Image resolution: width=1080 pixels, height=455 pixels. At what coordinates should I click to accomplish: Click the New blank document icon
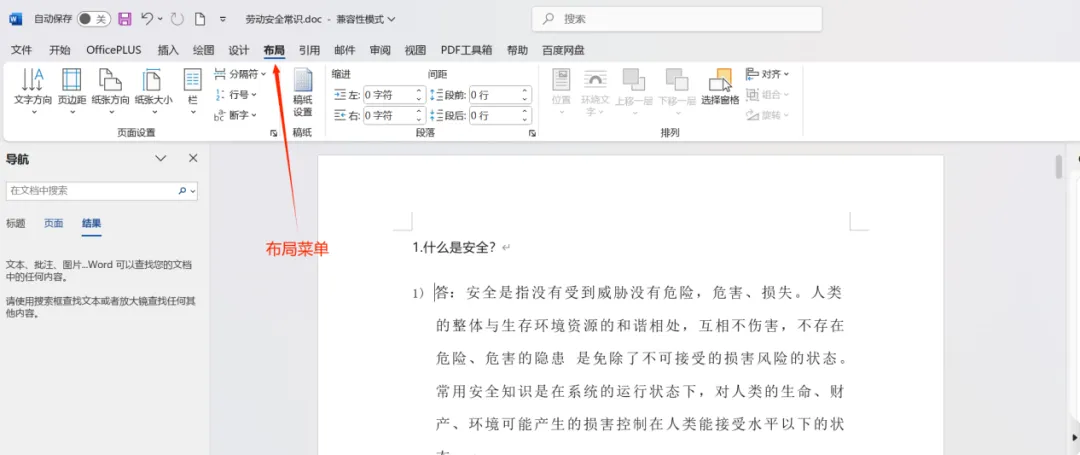[200, 19]
